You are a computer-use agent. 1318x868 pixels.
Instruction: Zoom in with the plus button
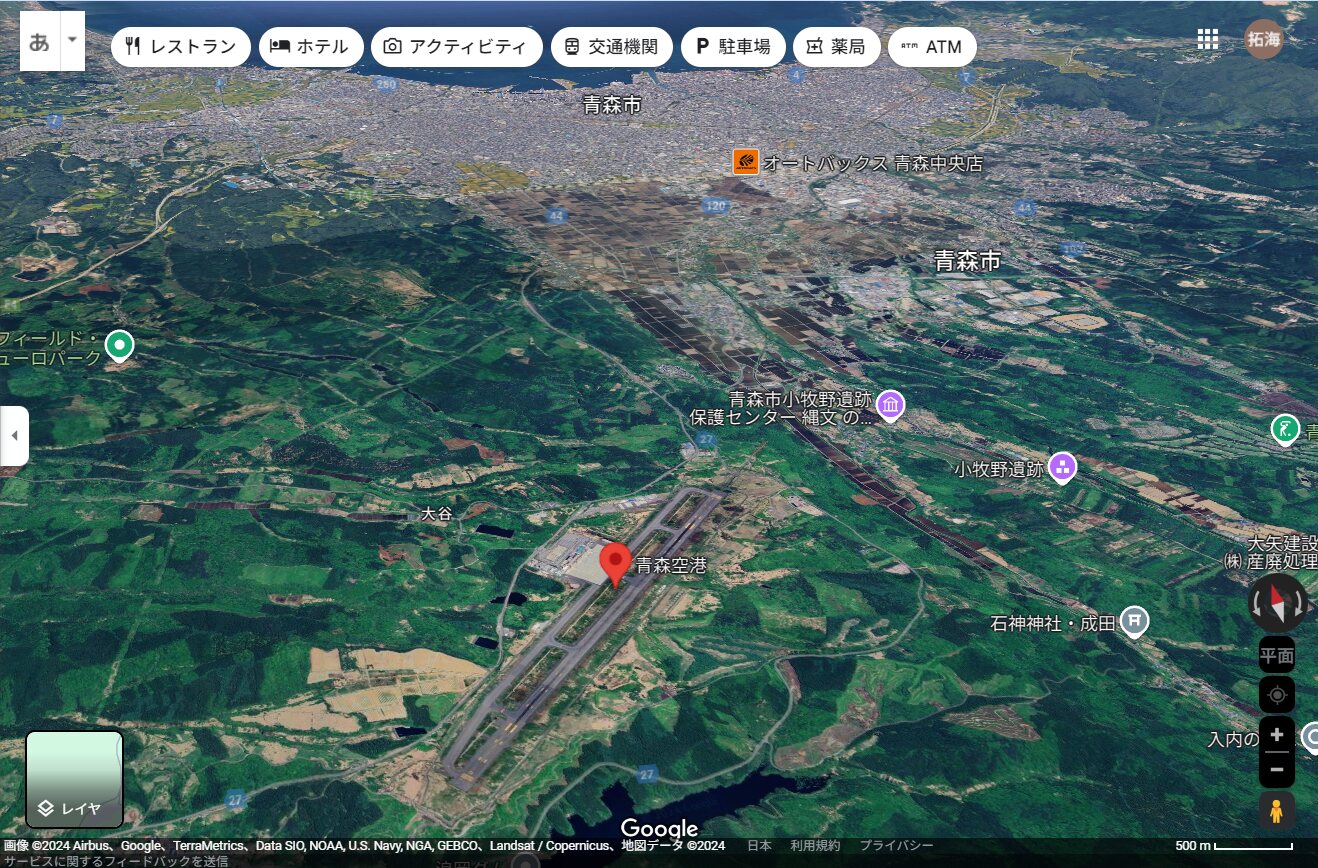pos(1276,735)
